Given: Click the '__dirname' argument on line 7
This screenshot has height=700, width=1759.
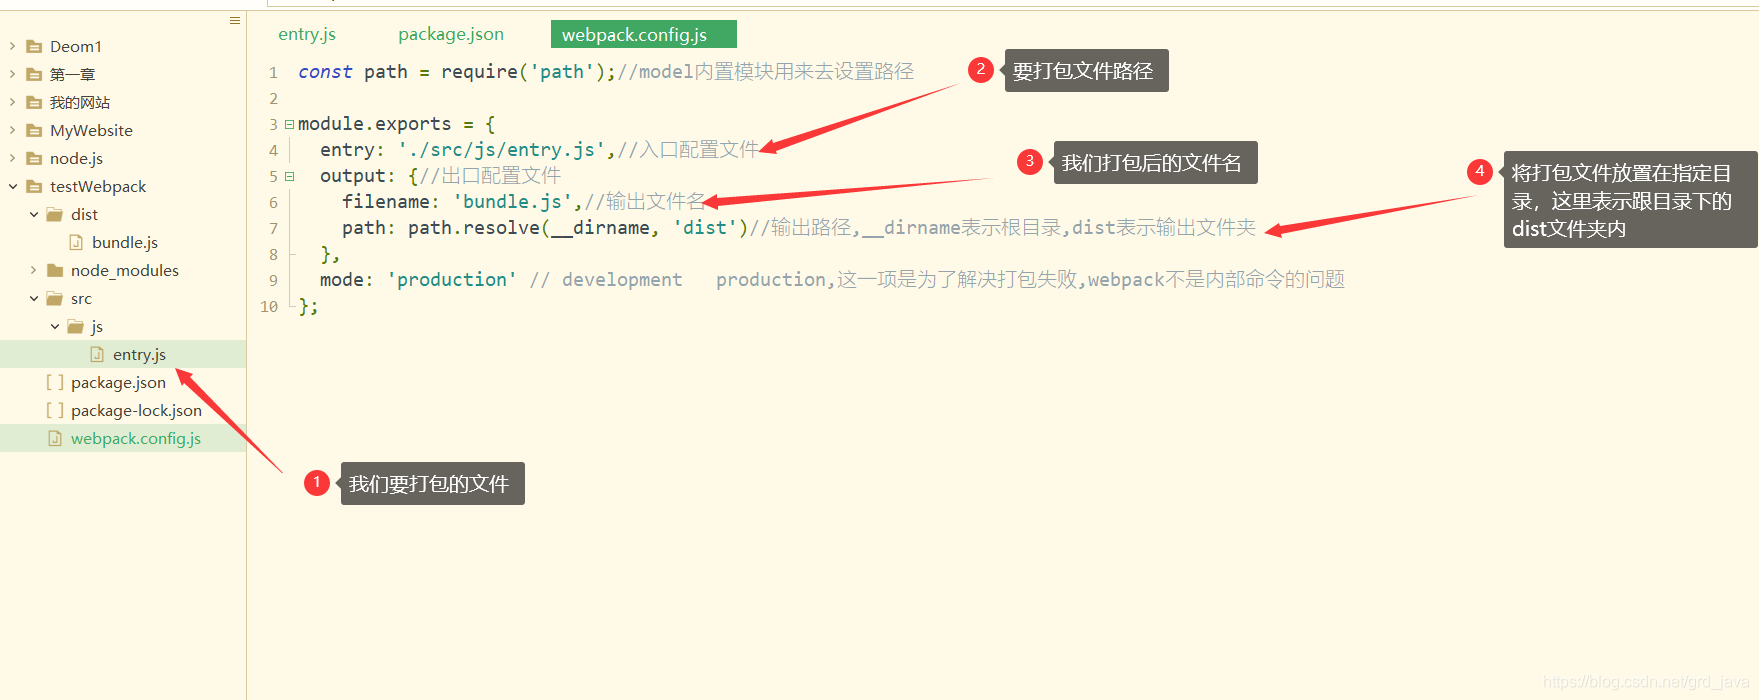Looking at the screenshot, I should coord(601,228).
